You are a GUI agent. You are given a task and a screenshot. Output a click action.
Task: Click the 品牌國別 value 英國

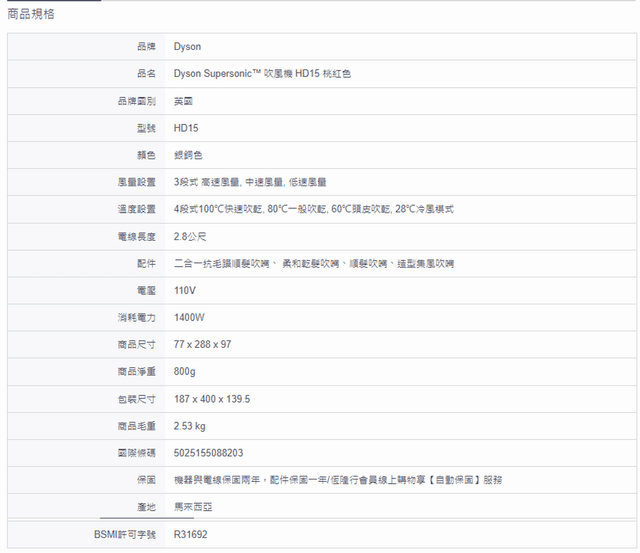[183, 101]
